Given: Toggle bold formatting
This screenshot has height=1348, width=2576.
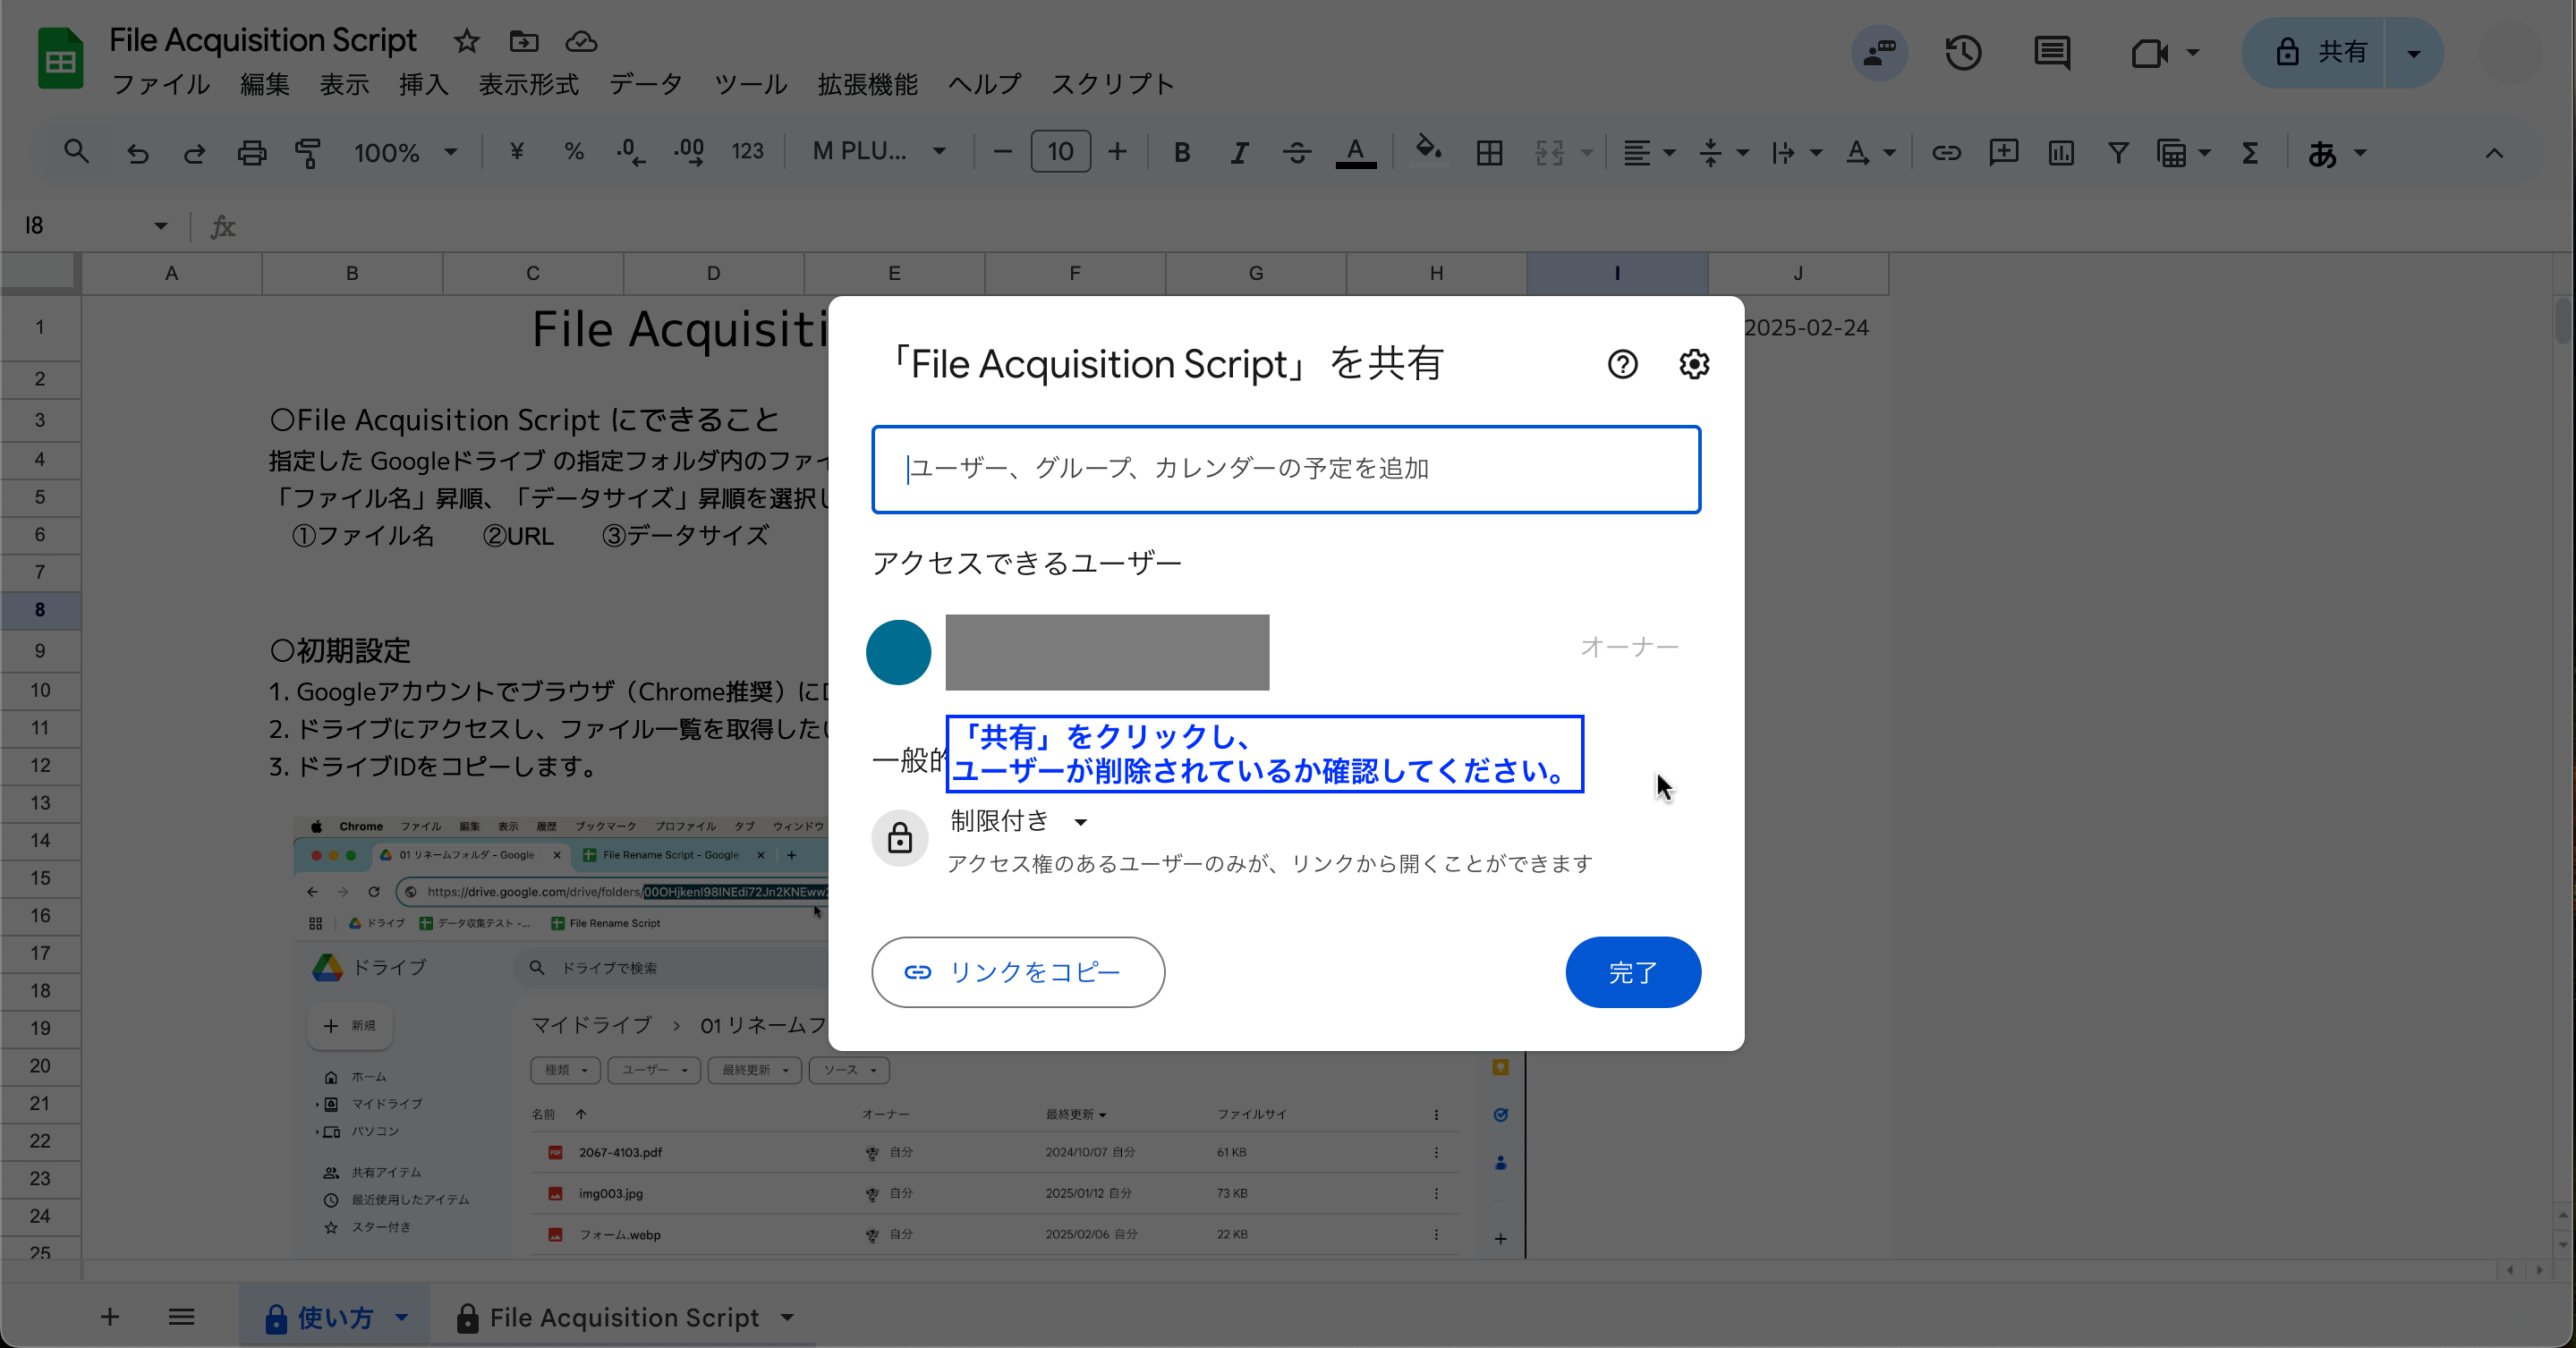Looking at the screenshot, I should click(1181, 152).
